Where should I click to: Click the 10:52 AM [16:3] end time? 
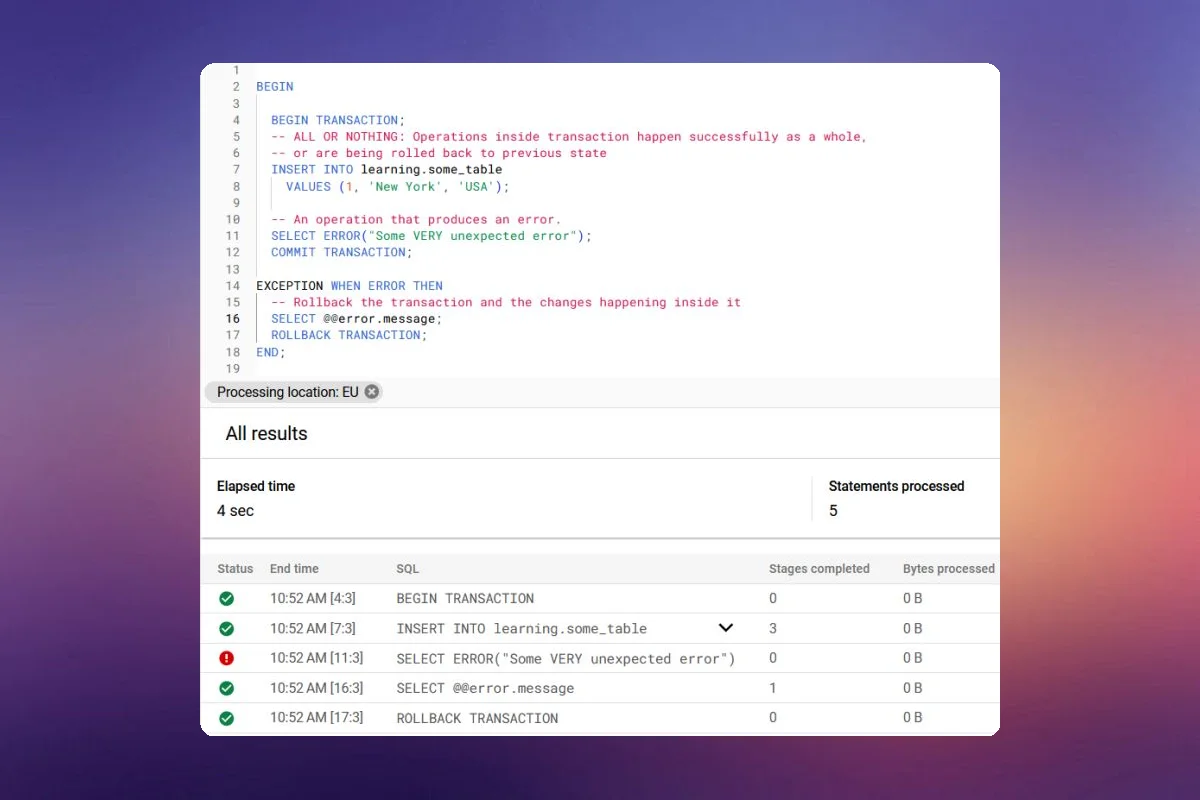[x=316, y=688]
